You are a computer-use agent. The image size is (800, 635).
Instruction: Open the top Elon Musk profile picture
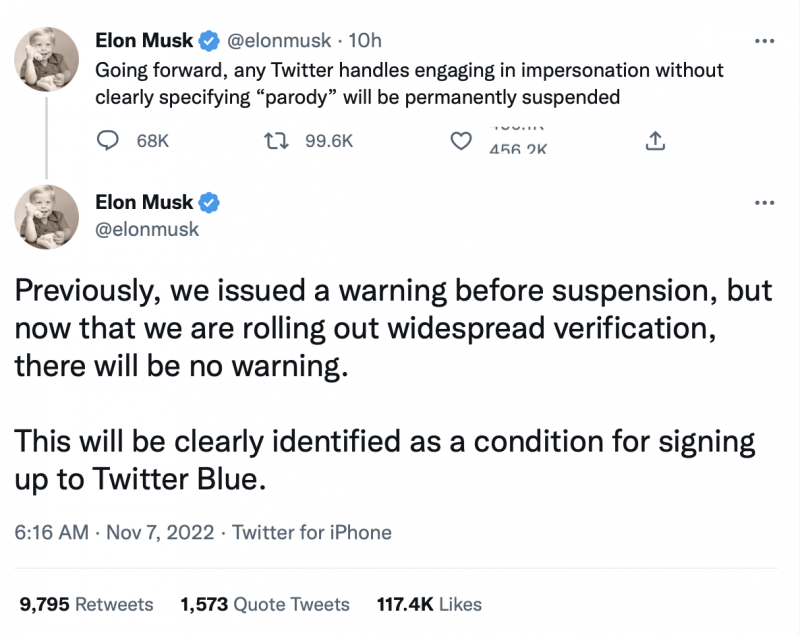(x=46, y=59)
